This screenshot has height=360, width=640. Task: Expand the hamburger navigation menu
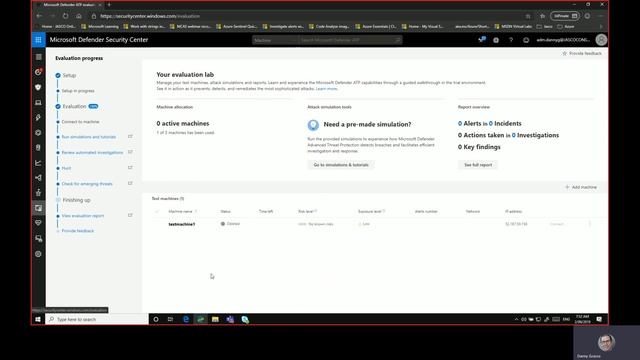38,57
